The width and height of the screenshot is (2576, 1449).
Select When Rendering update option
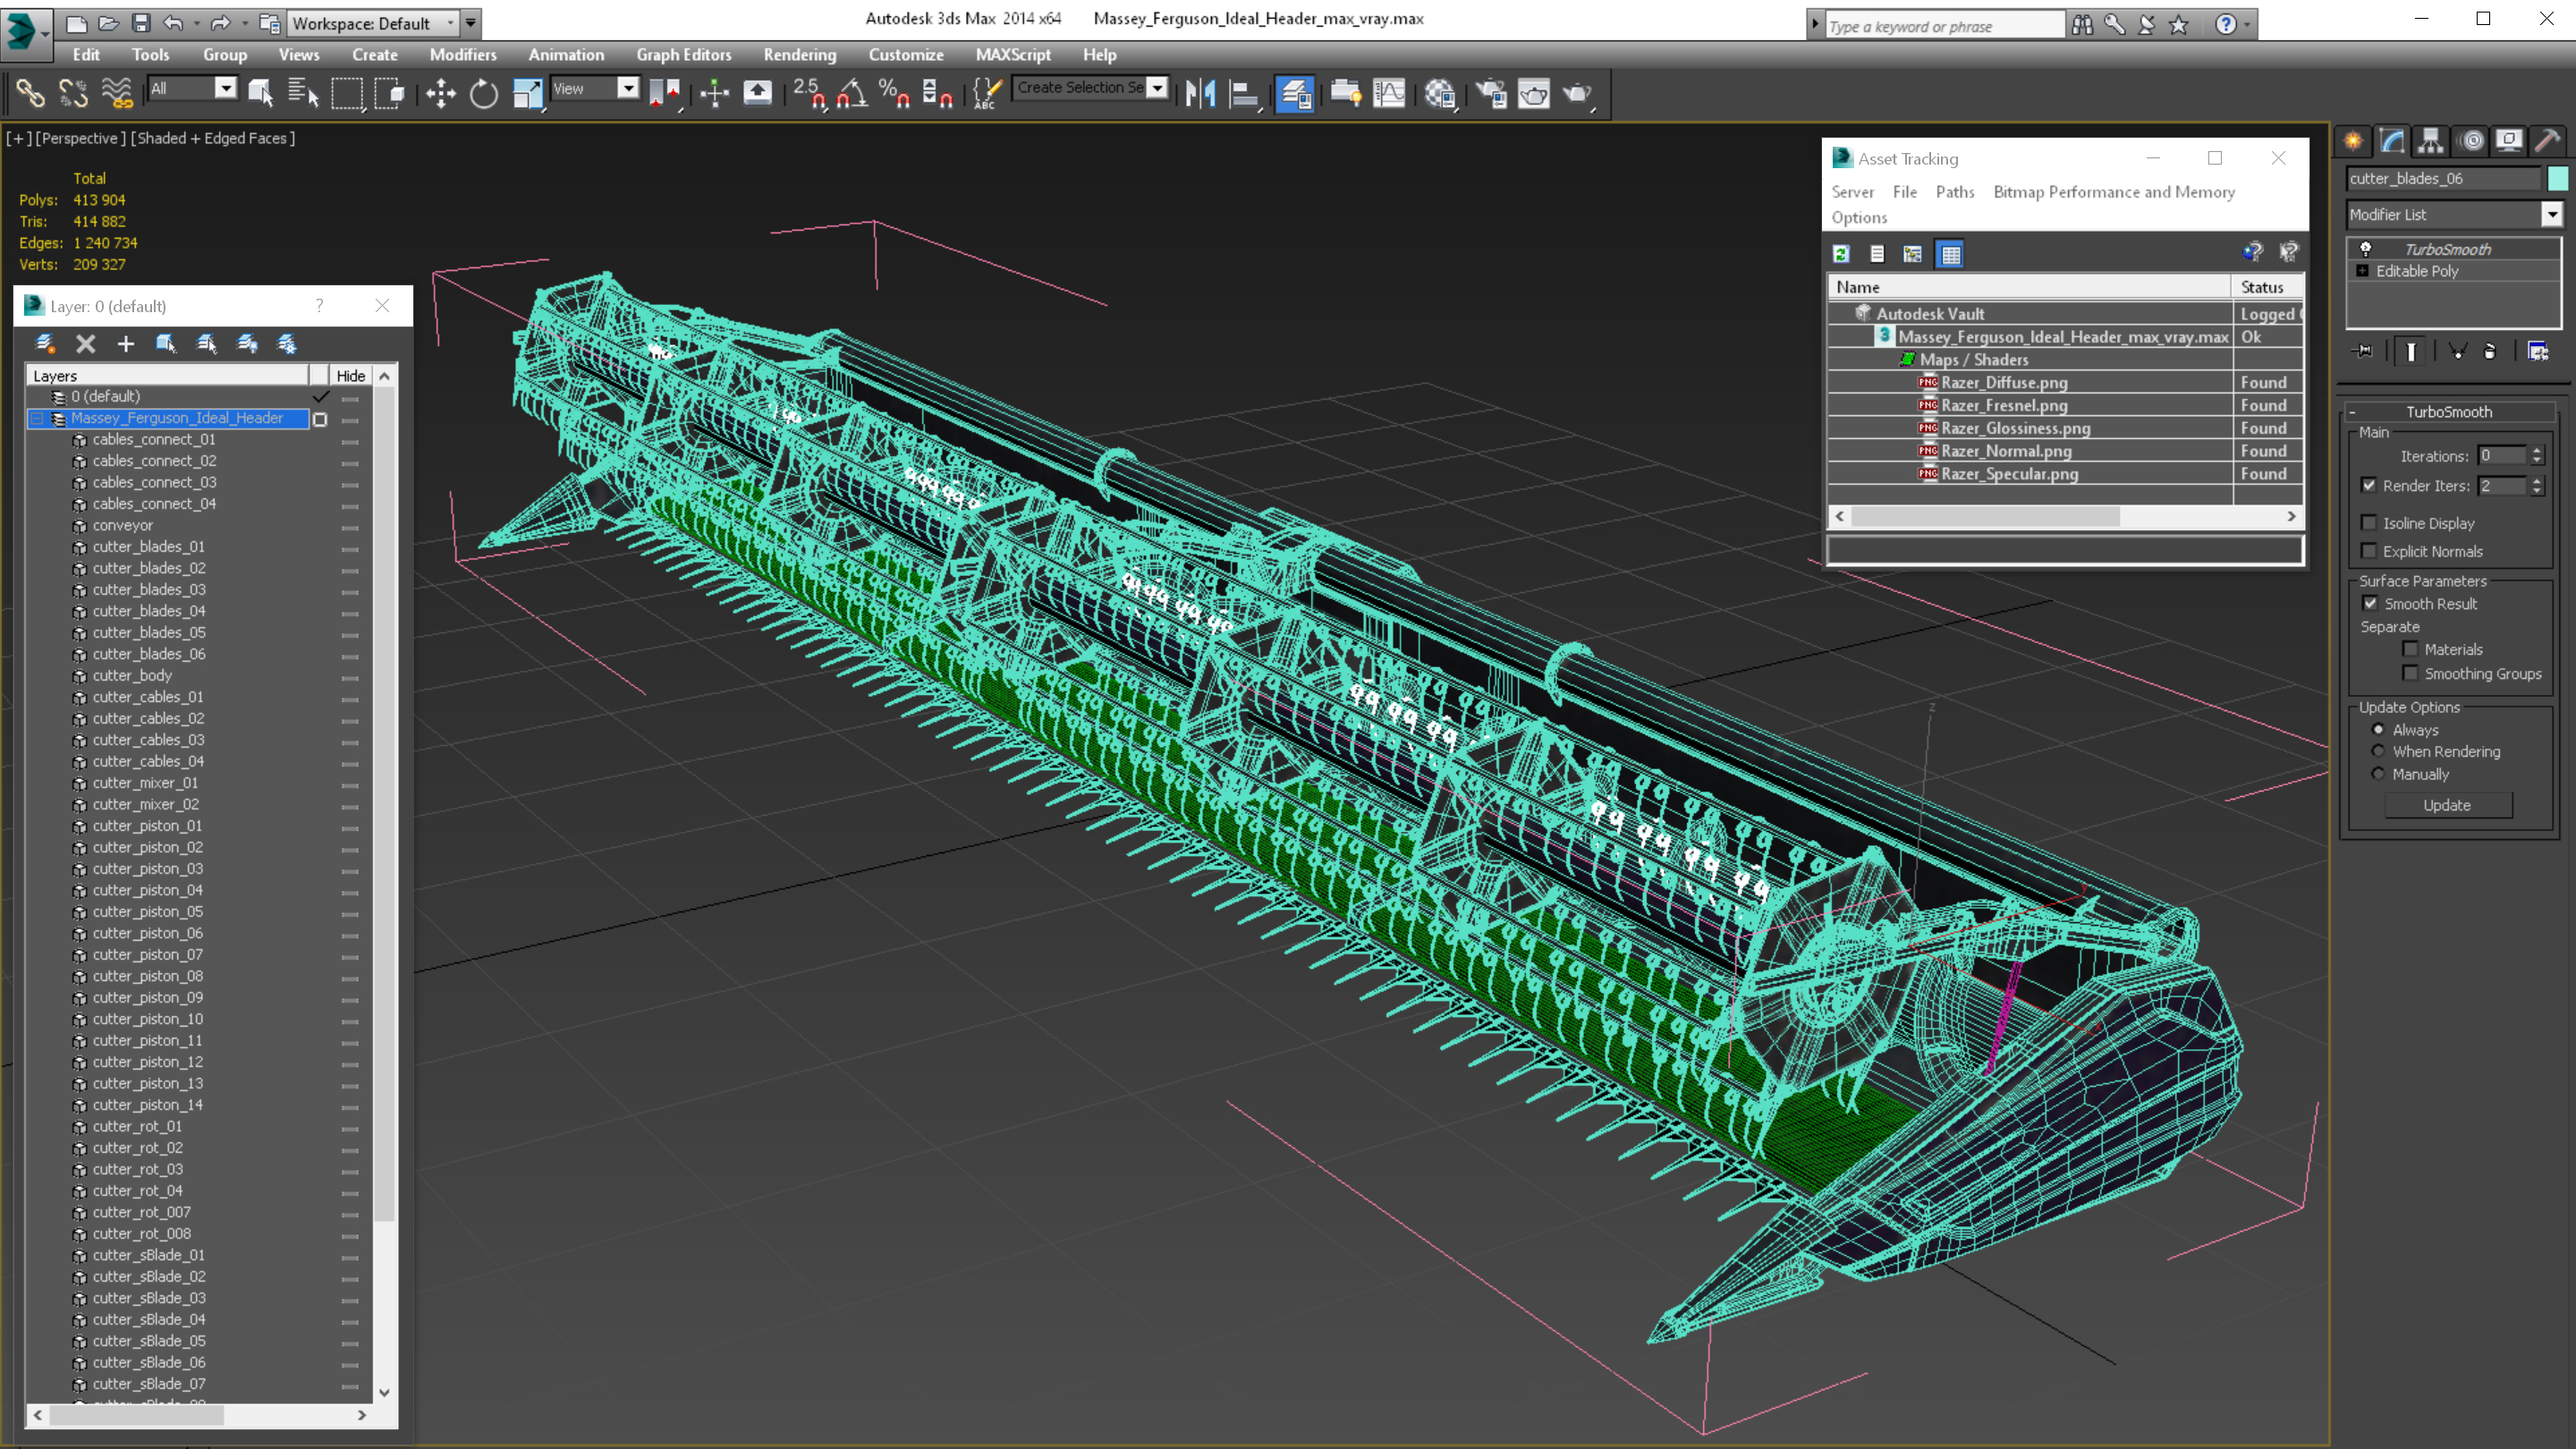[x=2378, y=751]
